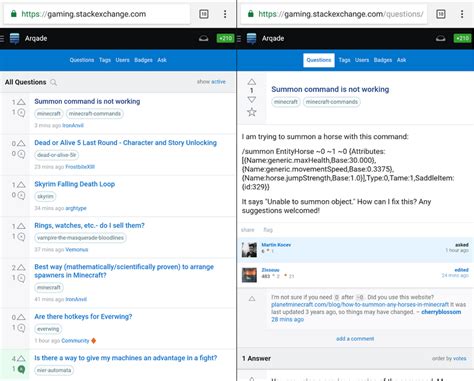Click the everwing tag
The height and width of the screenshot is (381, 474).
[x=48, y=329]
